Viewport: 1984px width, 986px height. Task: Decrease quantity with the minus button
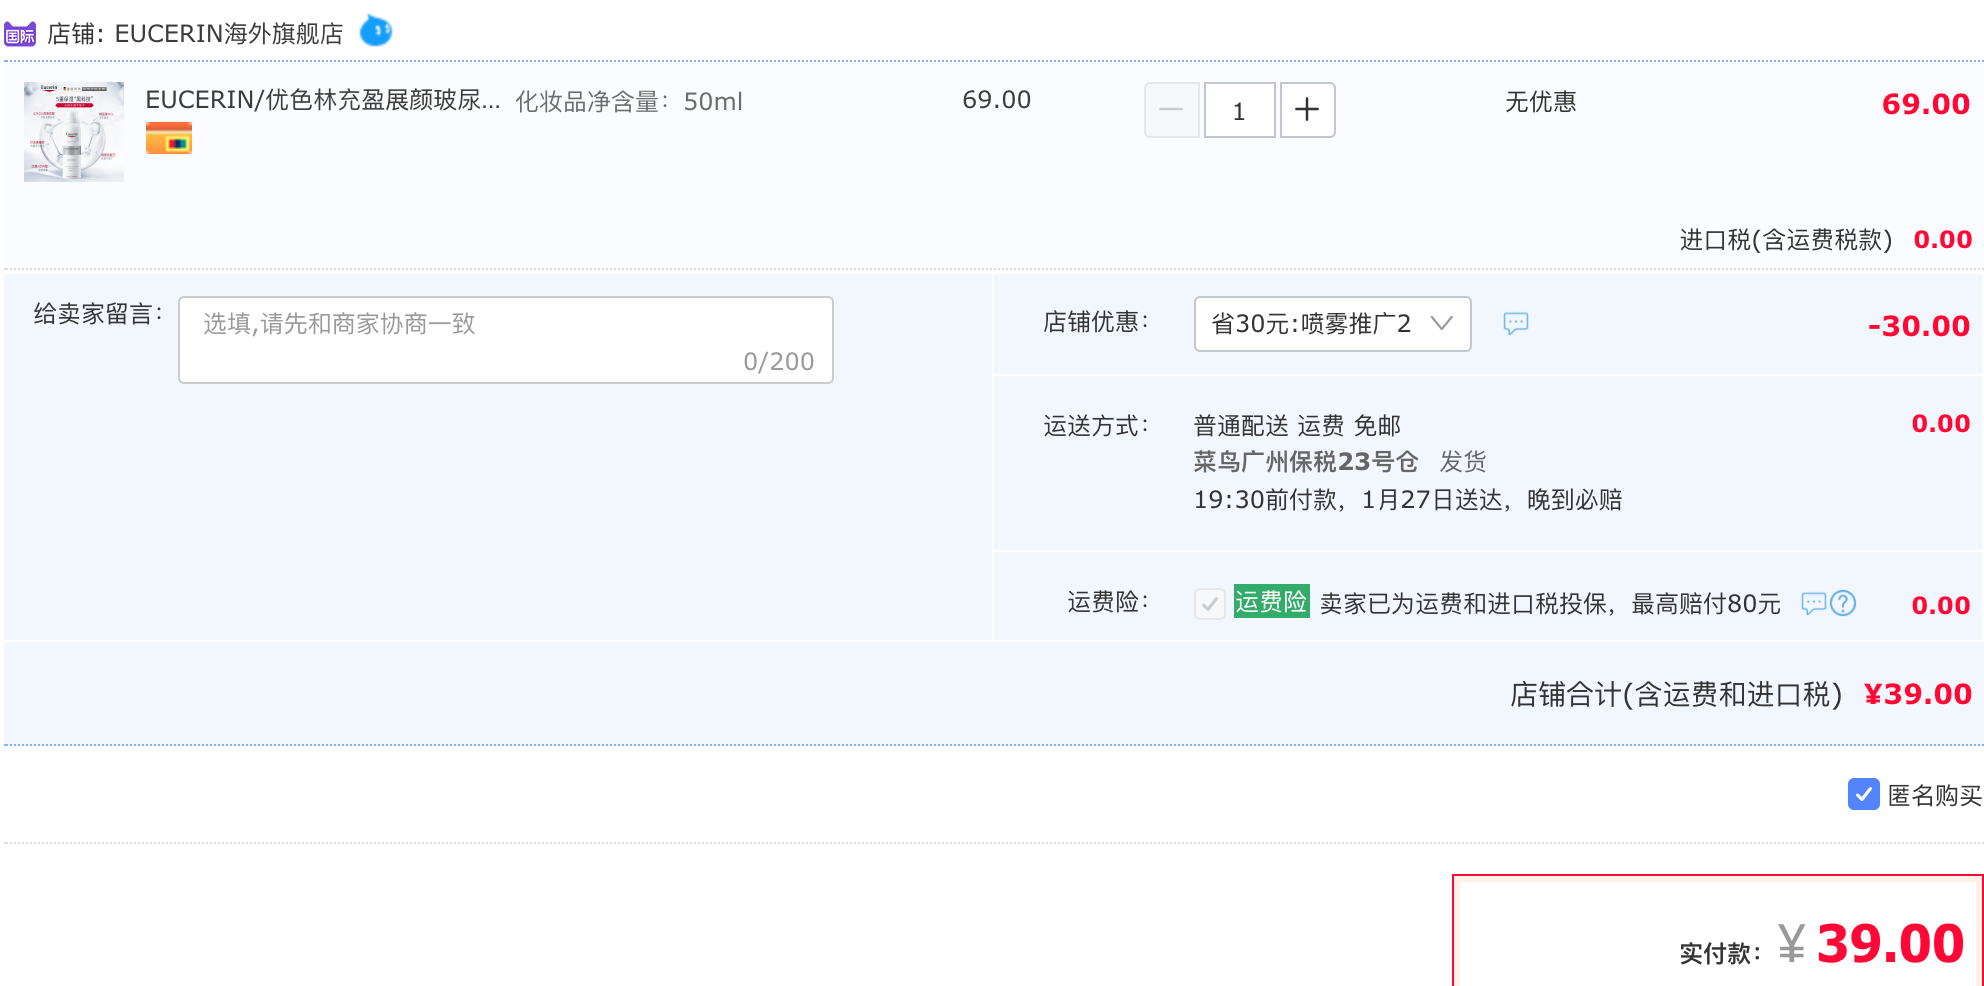[x=1172, y=110]
